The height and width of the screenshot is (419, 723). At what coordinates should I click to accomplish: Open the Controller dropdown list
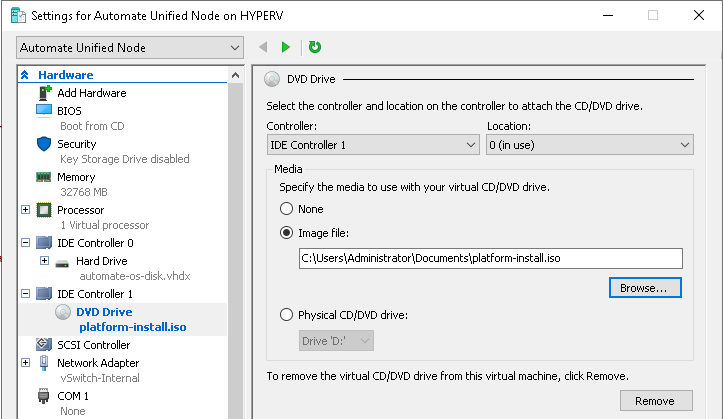point(373,145)
